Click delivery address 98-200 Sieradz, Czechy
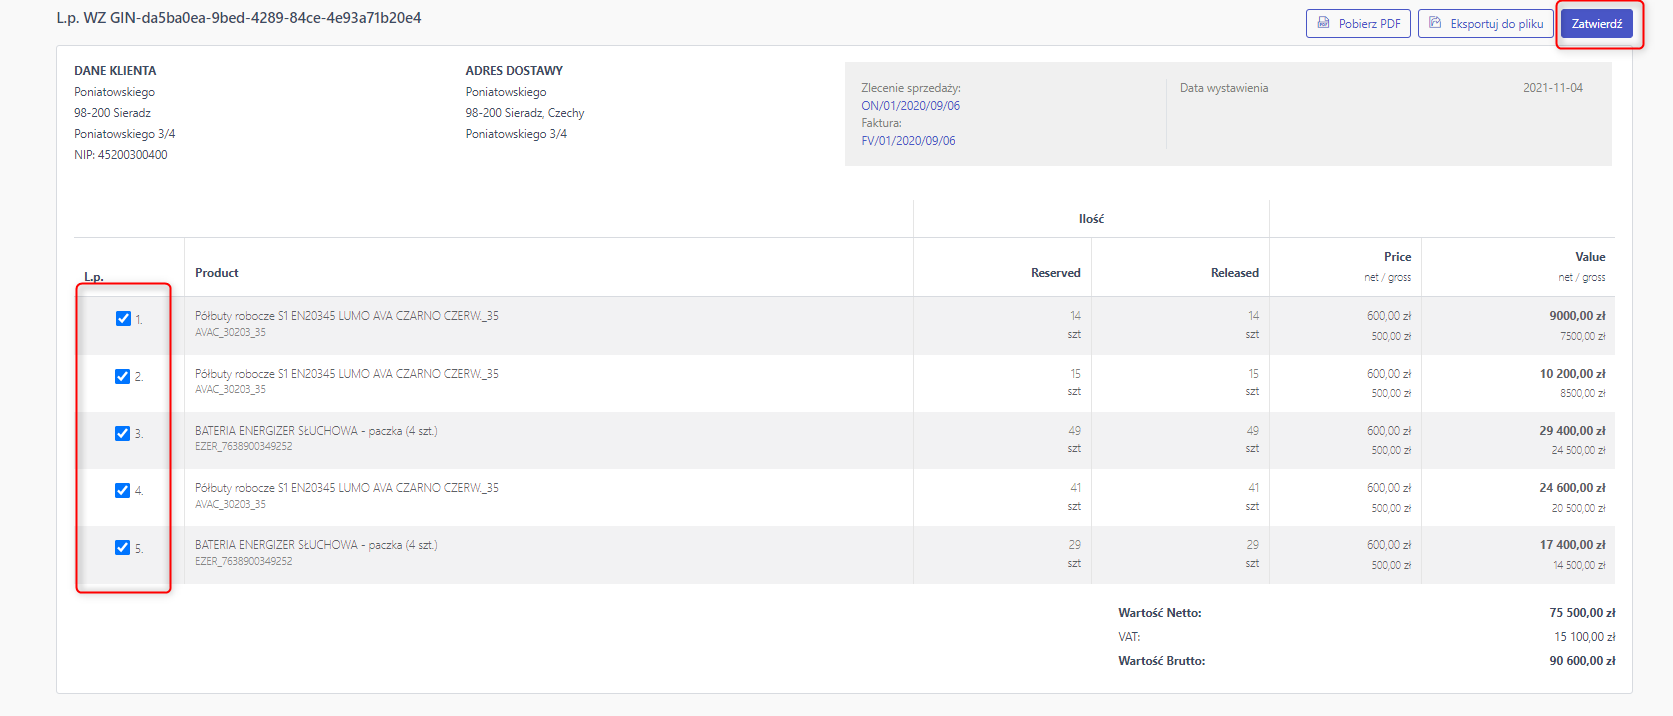Image resolution: width=1673 pixels, height=716 pixels. click(525, 113)
